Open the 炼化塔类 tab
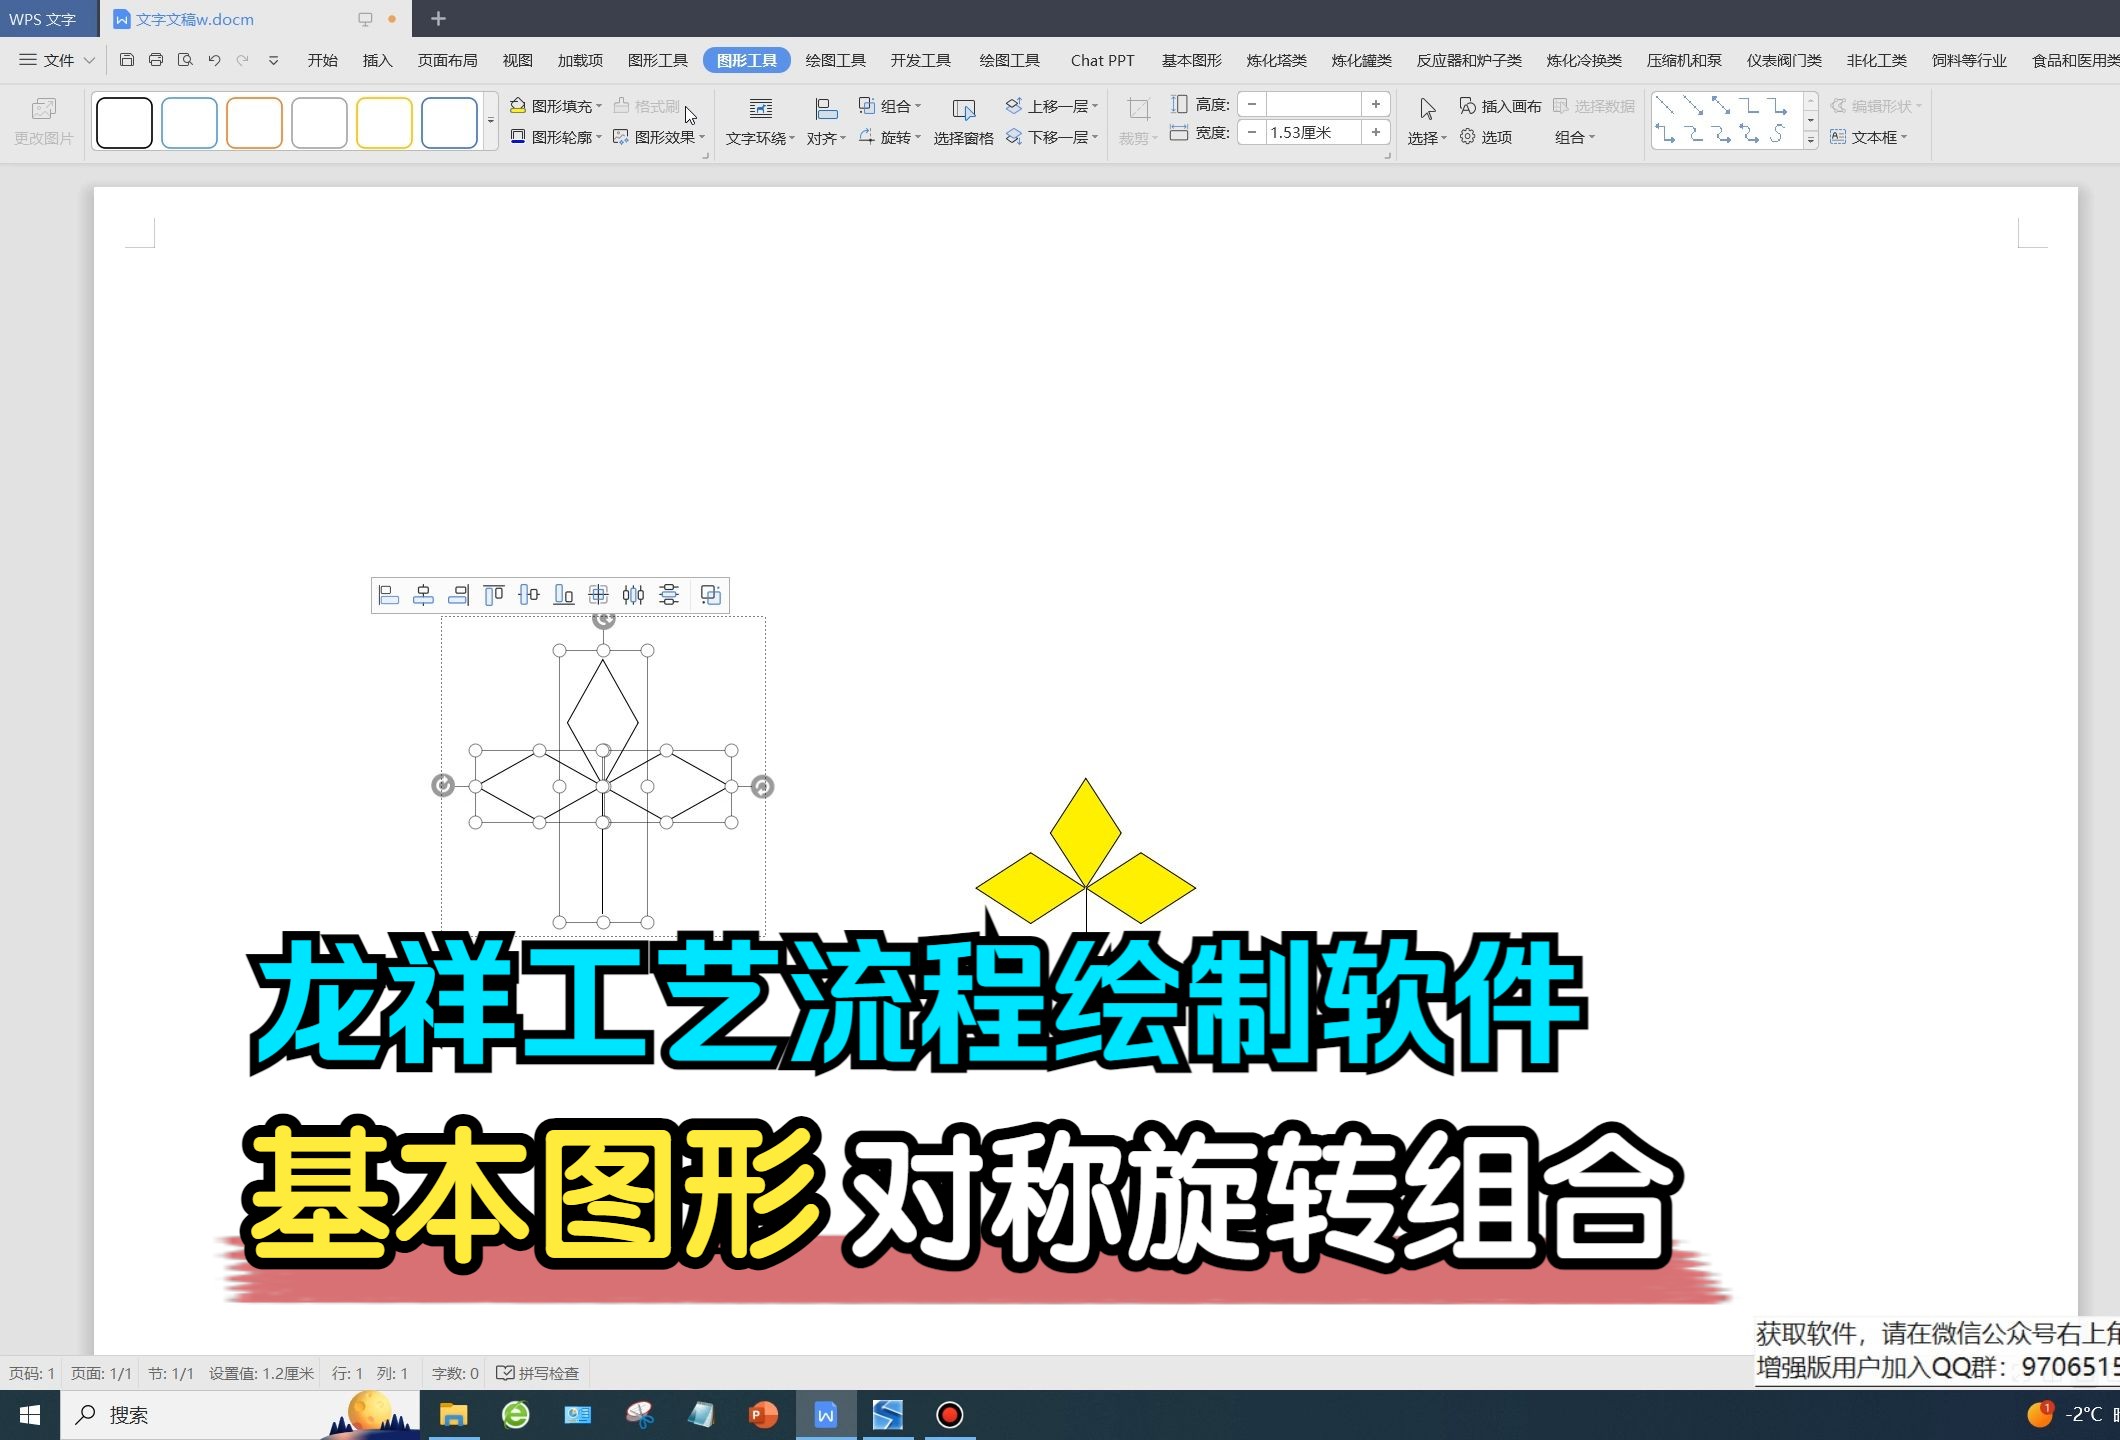Screen dimensions: 2120x1440 1277,60
